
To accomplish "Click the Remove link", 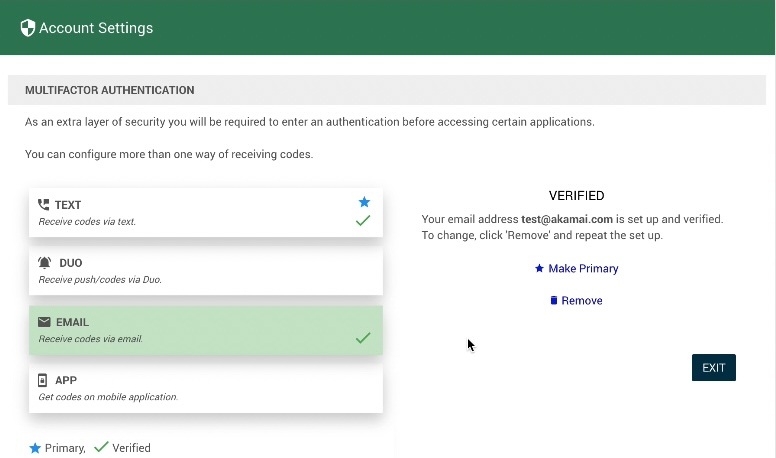I will 582,300.
